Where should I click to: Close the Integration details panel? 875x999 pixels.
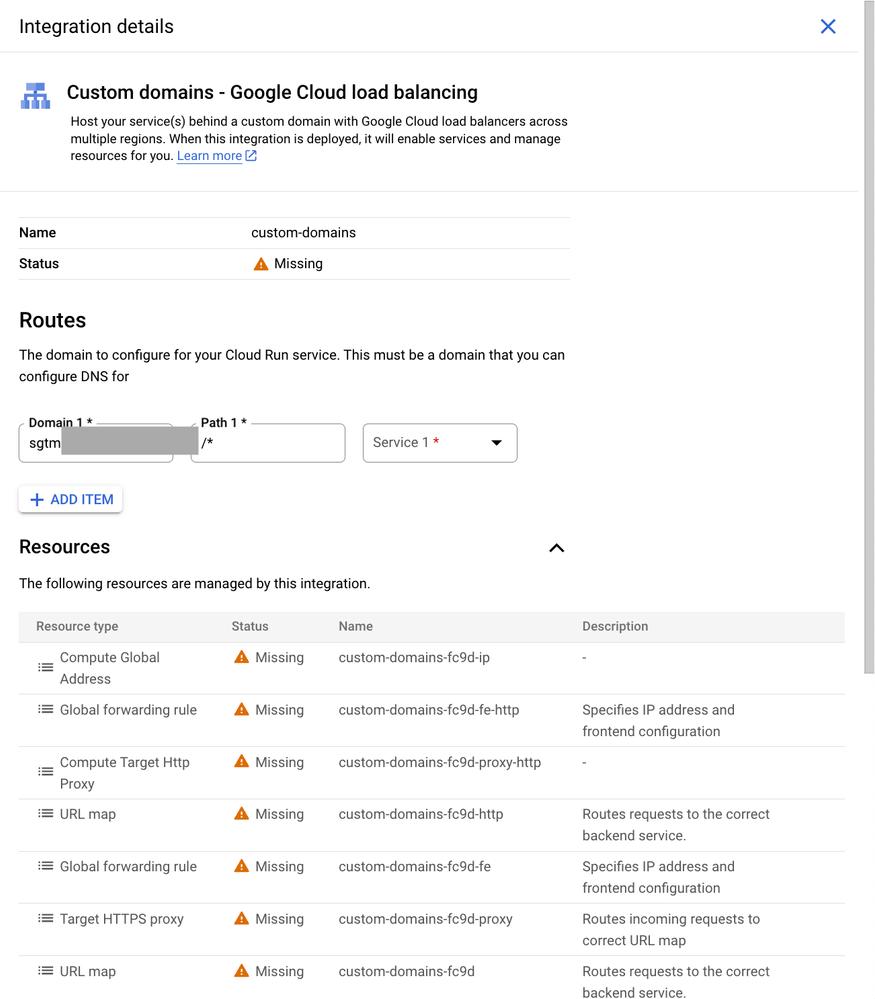tap(828, 26)
